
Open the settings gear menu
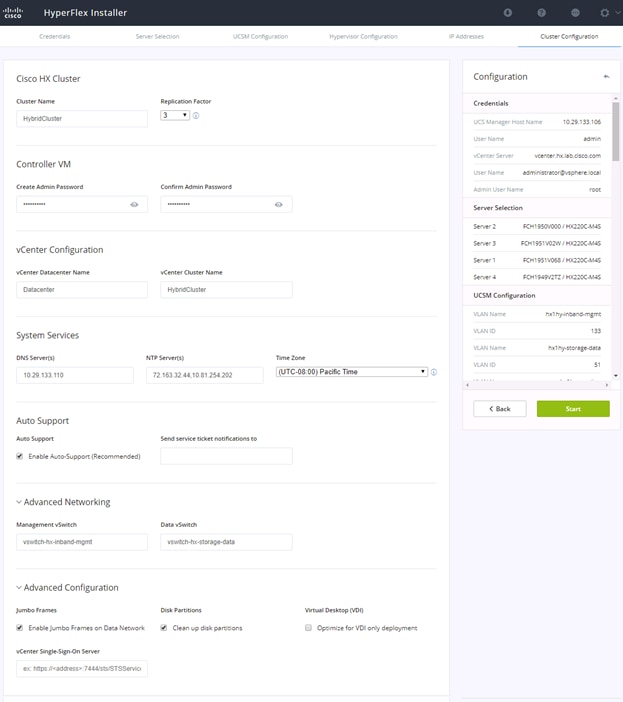[605, 13]
